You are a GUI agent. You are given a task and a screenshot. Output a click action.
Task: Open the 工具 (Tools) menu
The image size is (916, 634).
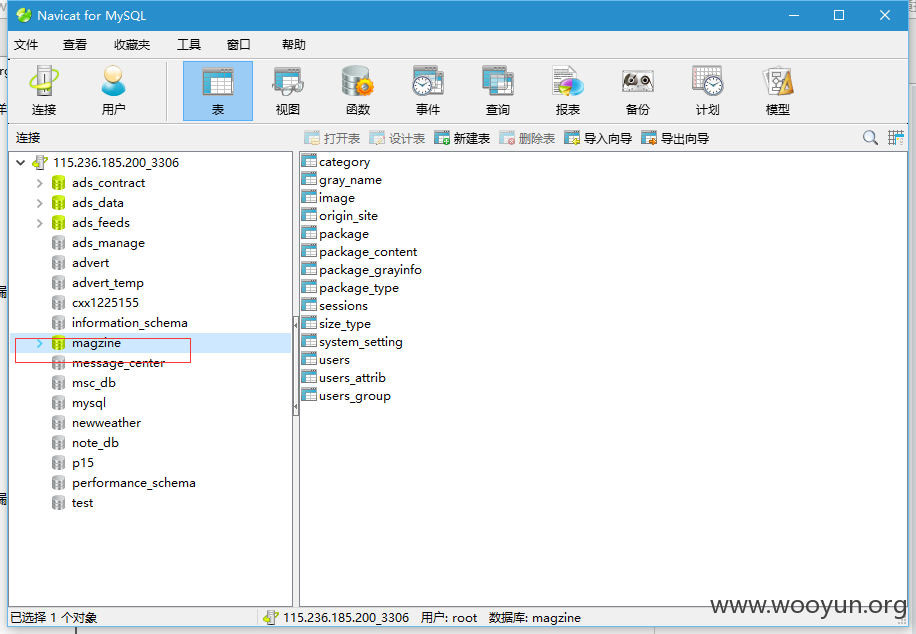click(x=189, y=44)
